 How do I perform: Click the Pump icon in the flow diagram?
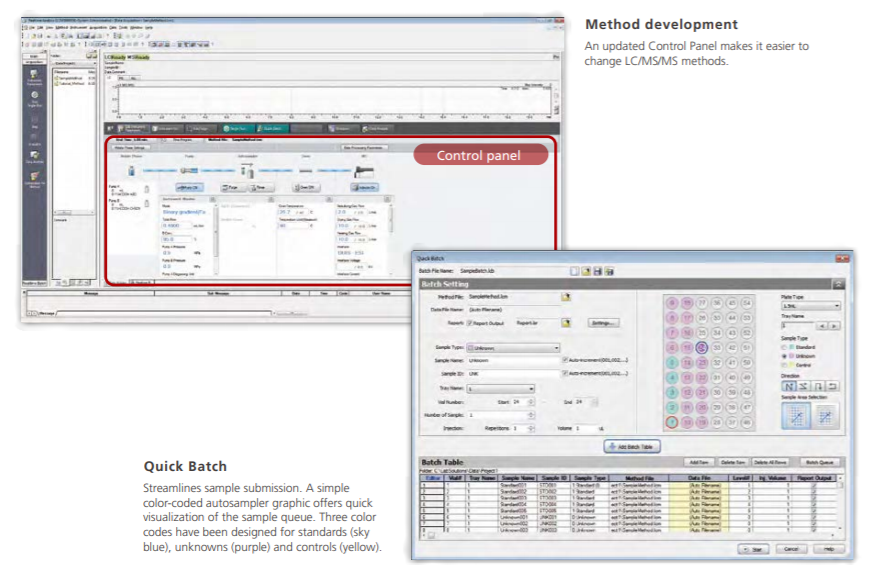(x=189, y=170)
